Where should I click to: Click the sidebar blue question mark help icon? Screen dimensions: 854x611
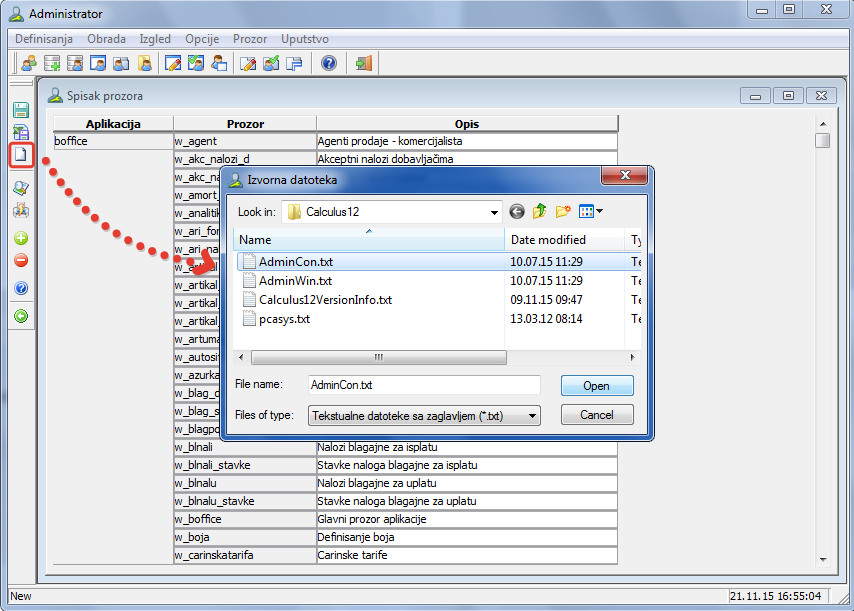21,288
